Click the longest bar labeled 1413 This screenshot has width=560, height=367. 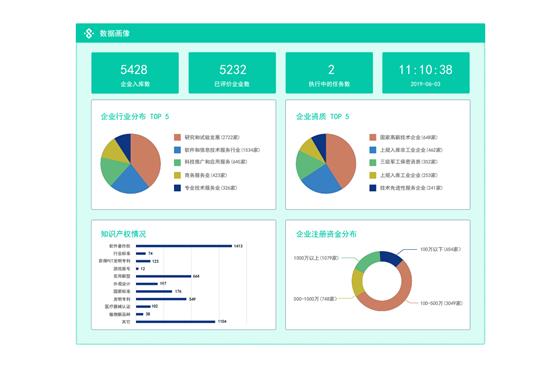(x=184, y=246)
